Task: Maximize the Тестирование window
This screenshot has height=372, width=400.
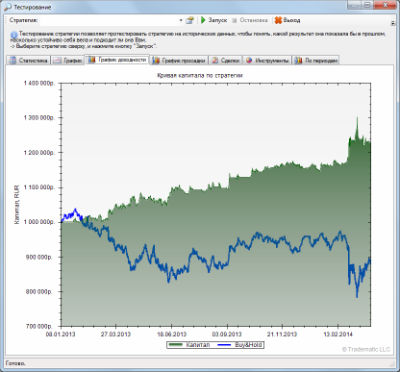Action: pos(366,5)
